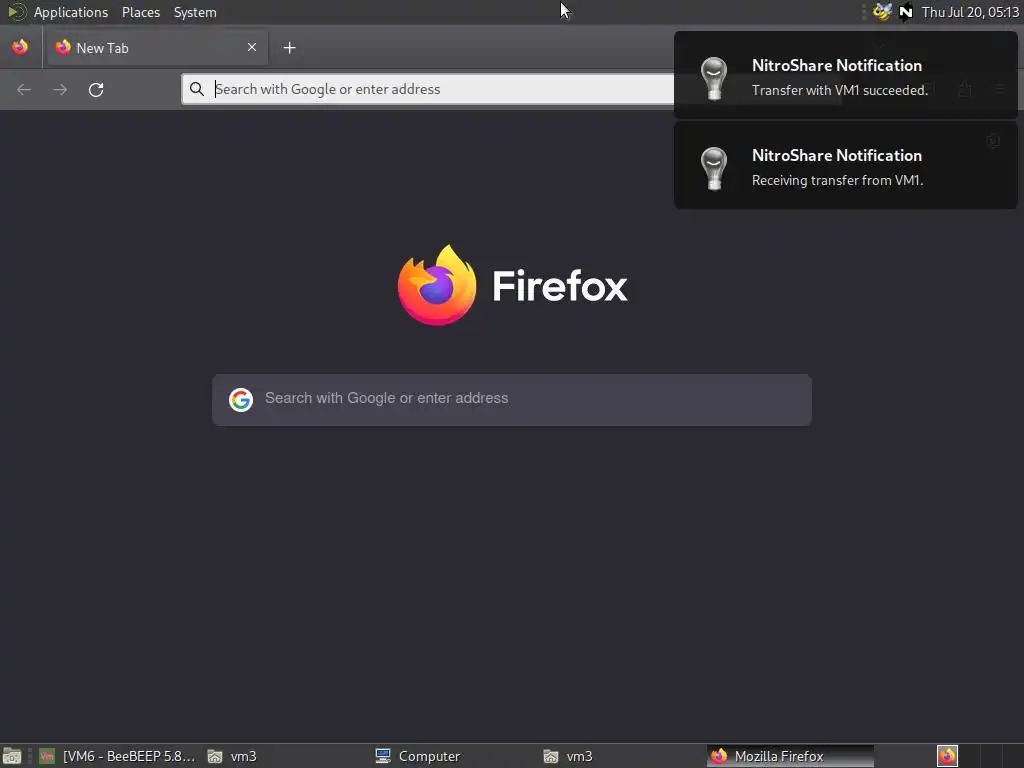Click the BeeBEEP bee tray icon
The image size is (1024, 768).
[882, 12]
